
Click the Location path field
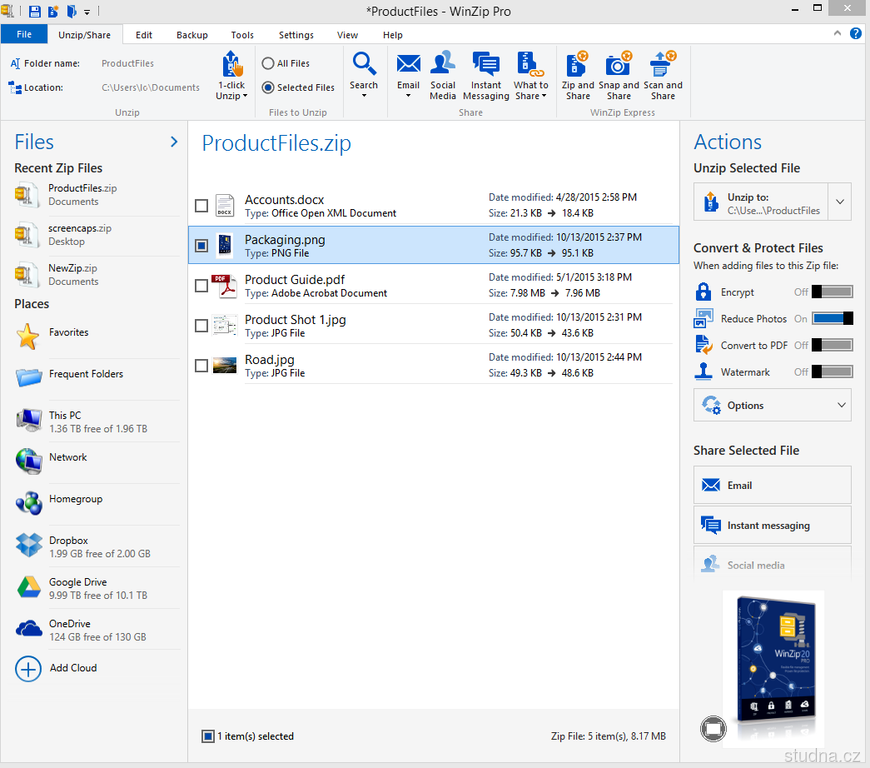pos(150,88)
